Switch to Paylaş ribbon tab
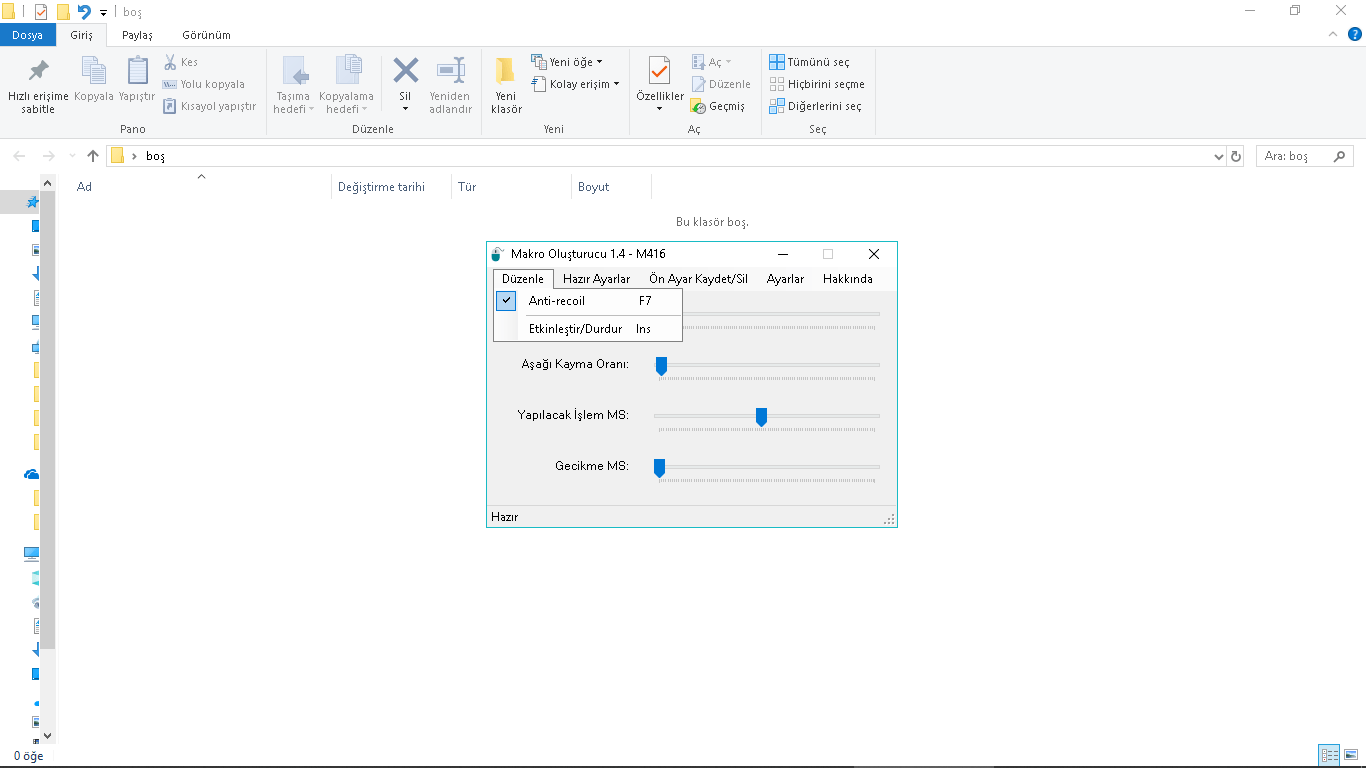The width and height of the screenshot is (1366, 768). click(x=137, y=35)
